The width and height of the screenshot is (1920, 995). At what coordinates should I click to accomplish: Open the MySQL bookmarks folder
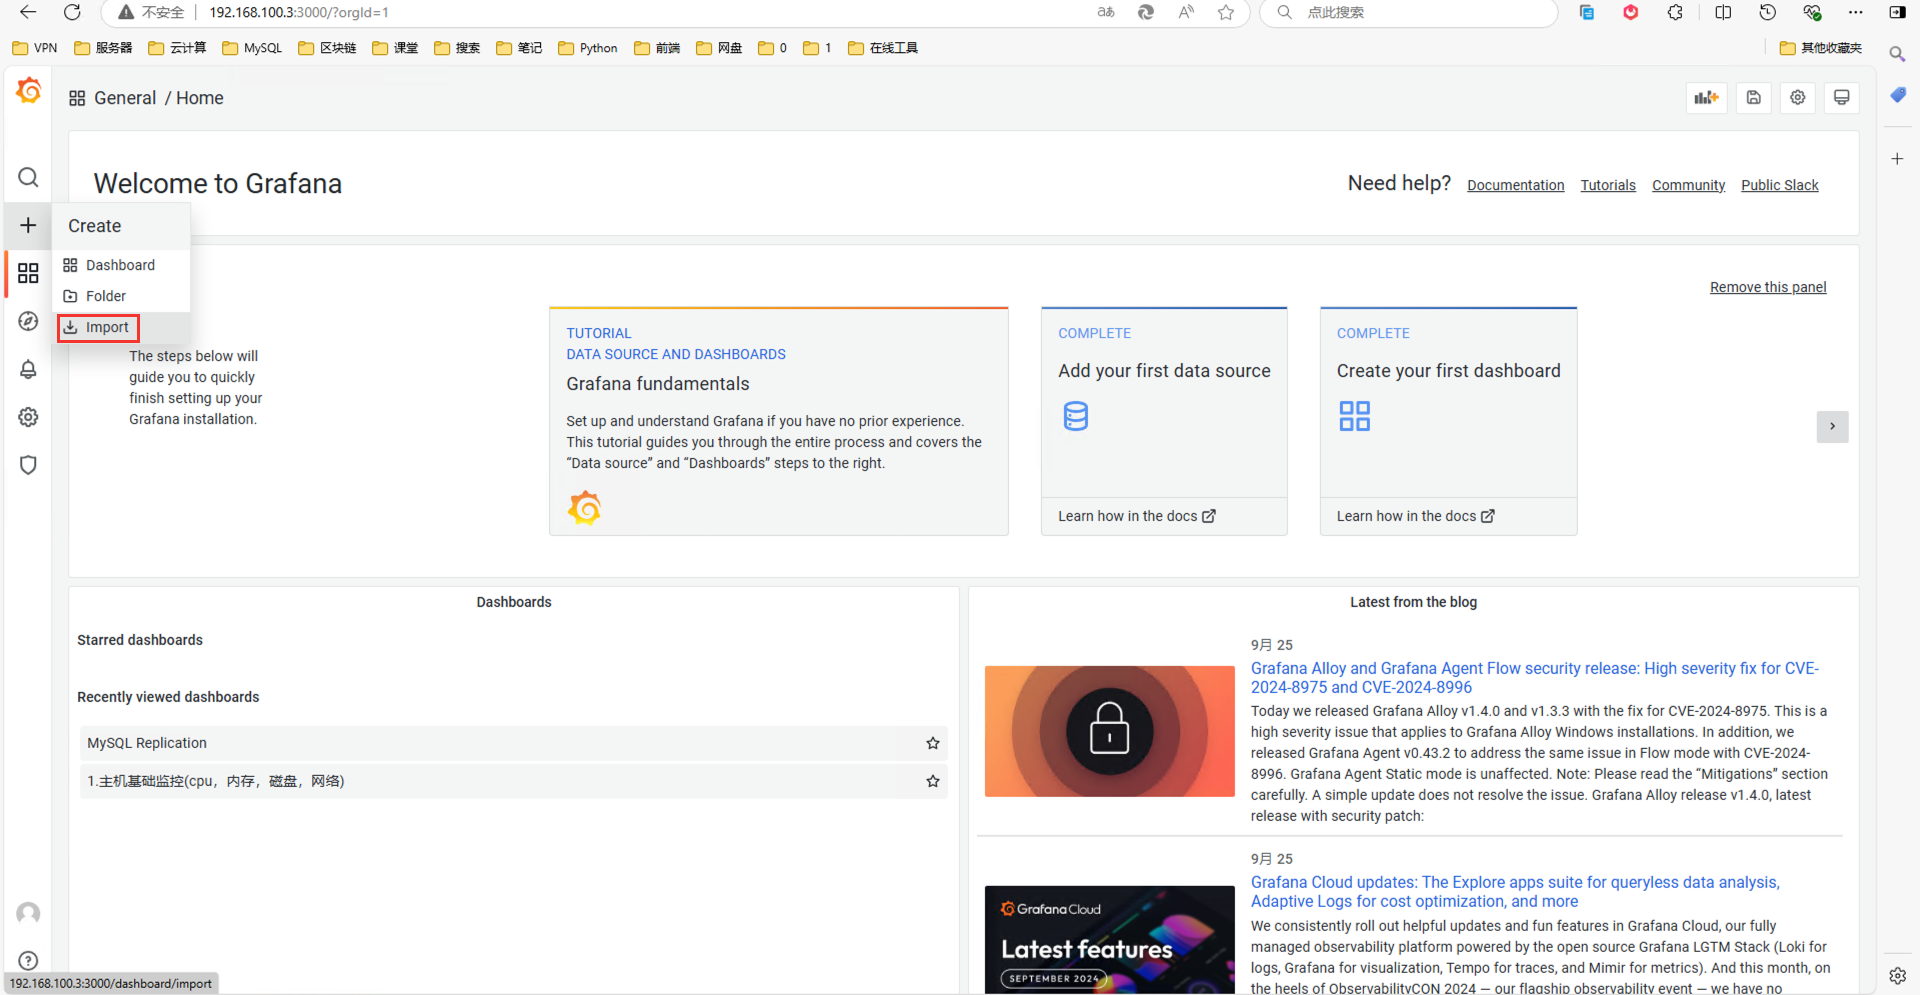click(252, 48)
